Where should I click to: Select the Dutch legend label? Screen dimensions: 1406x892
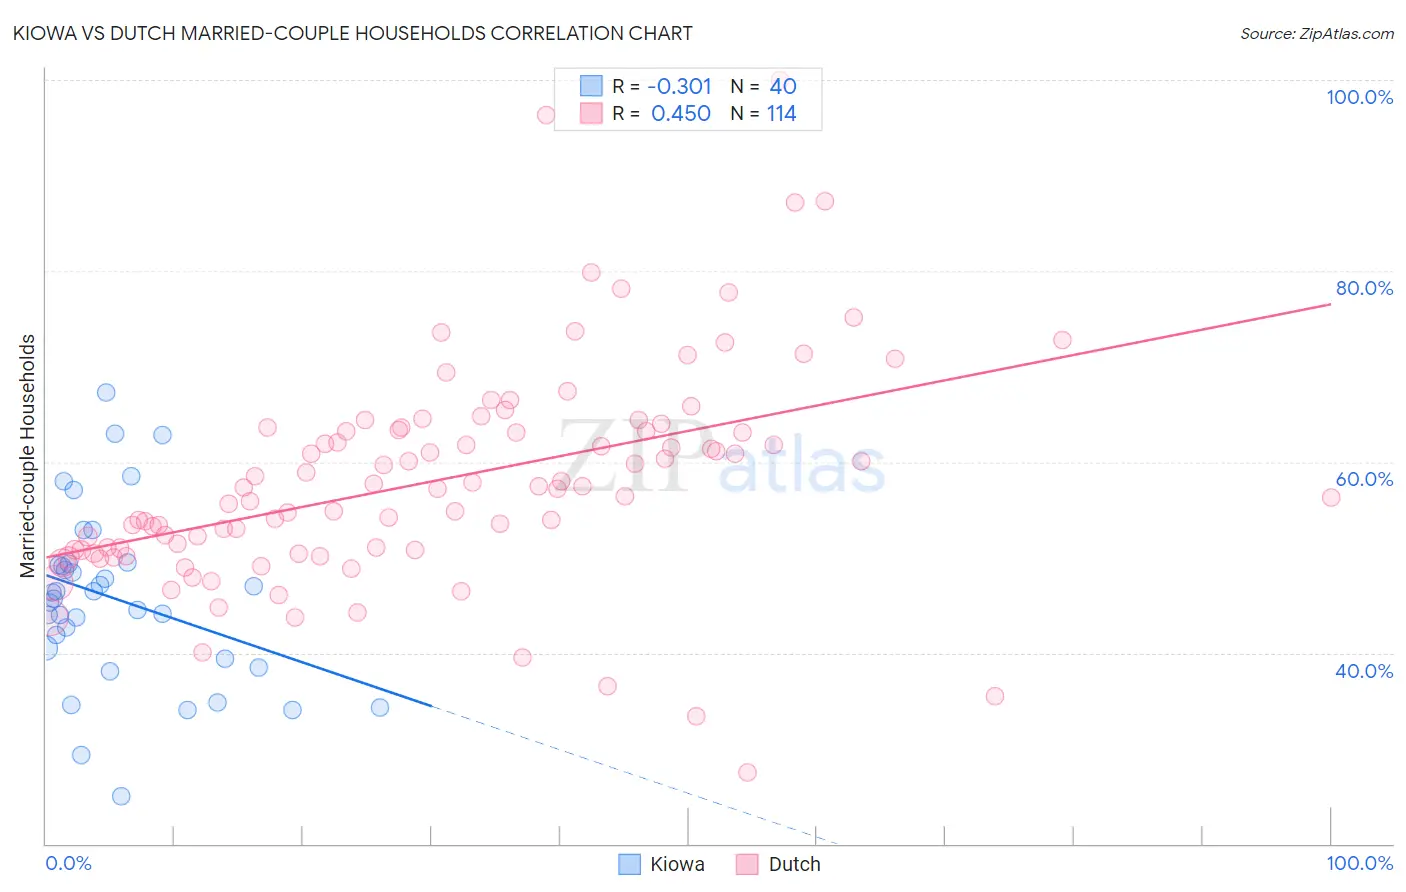tap(794, 864)
